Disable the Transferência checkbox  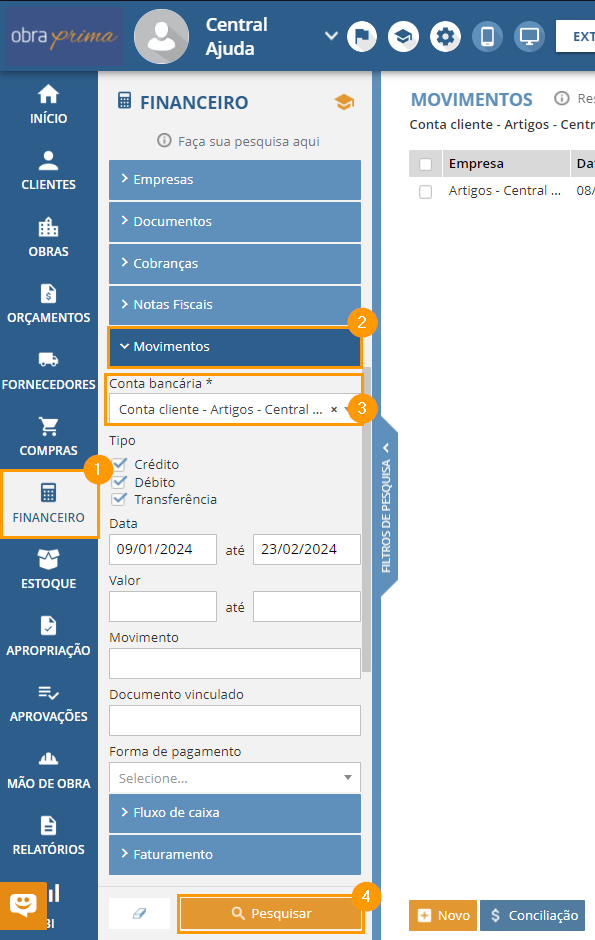119,499
